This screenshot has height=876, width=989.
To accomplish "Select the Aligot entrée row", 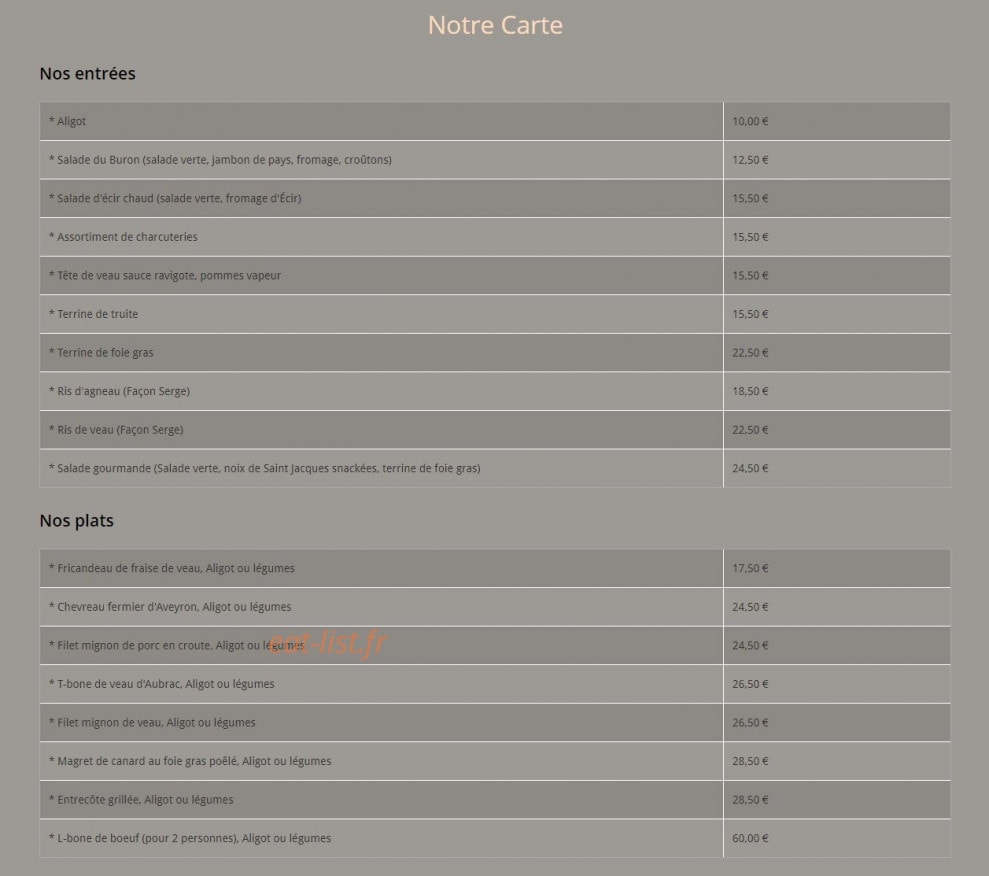I will tap(494, 121).
